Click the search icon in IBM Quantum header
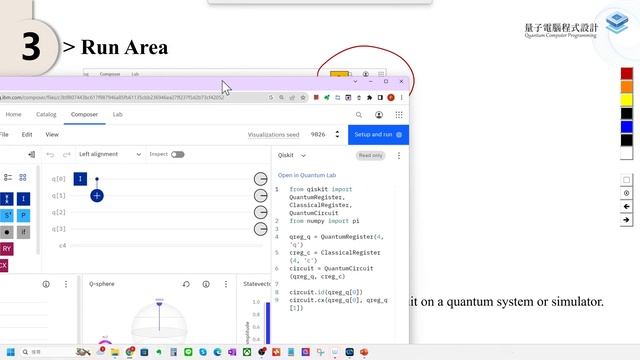Image resolution: width=640 pixels, height=360 pixels. [x=359, y=115]
